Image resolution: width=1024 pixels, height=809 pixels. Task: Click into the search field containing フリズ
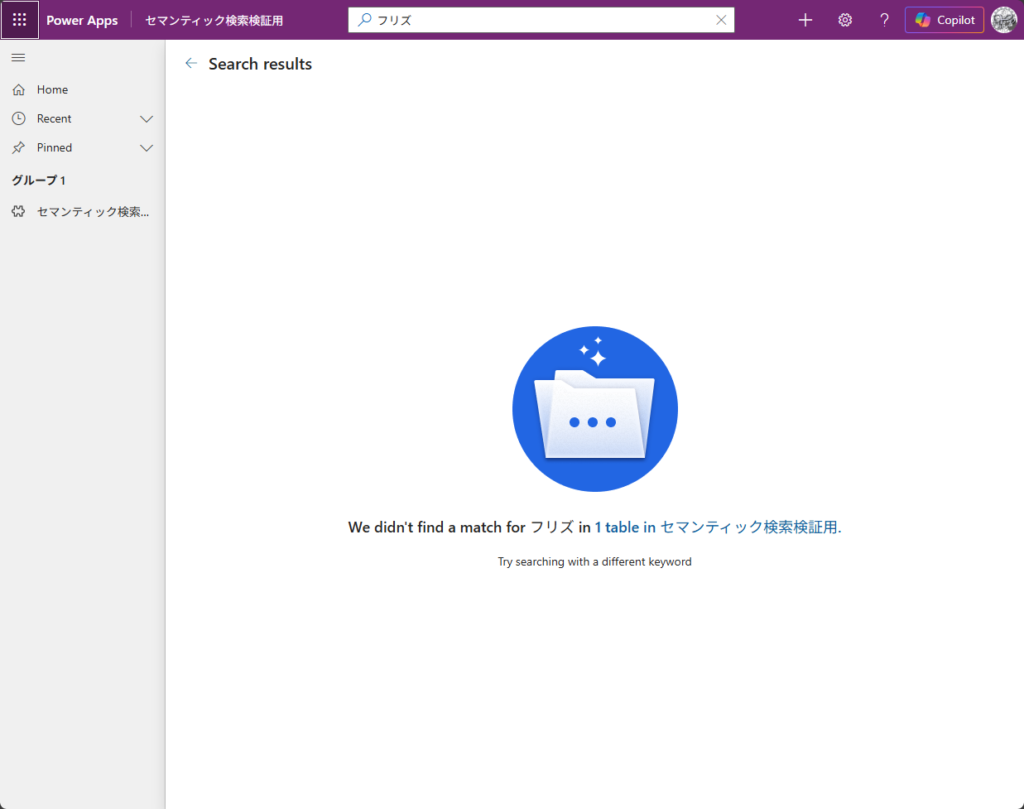coord(540,20)
